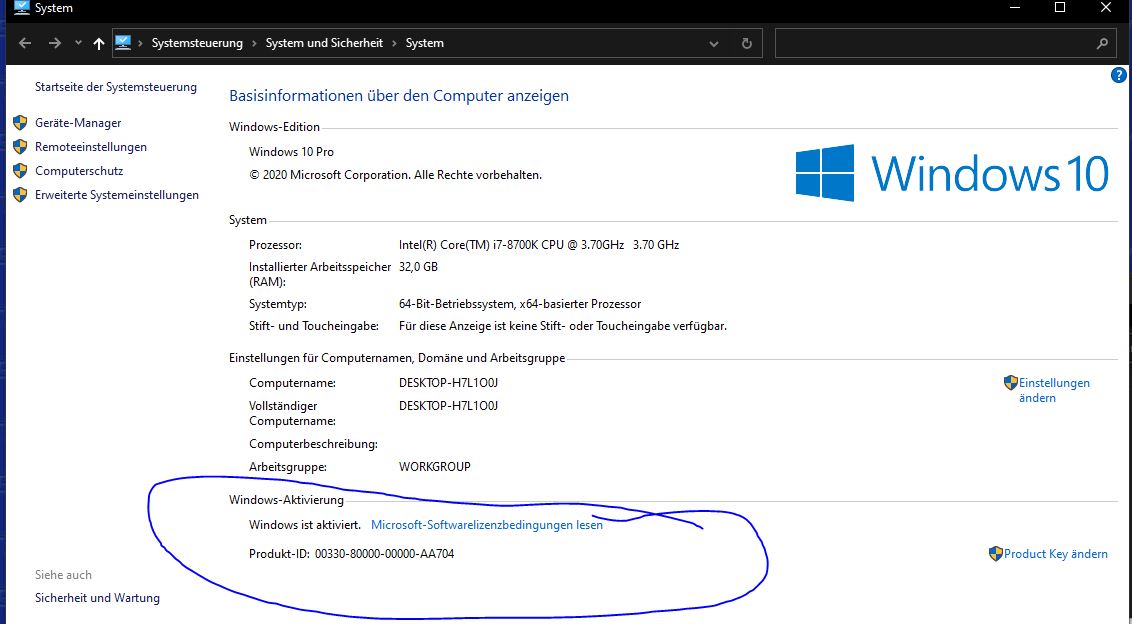Click shield icon beside Einstellungen ändern
Image resolution: width=1132 pixels, height=624 pixels.
pyautogui.click(x=1011, y=383)
